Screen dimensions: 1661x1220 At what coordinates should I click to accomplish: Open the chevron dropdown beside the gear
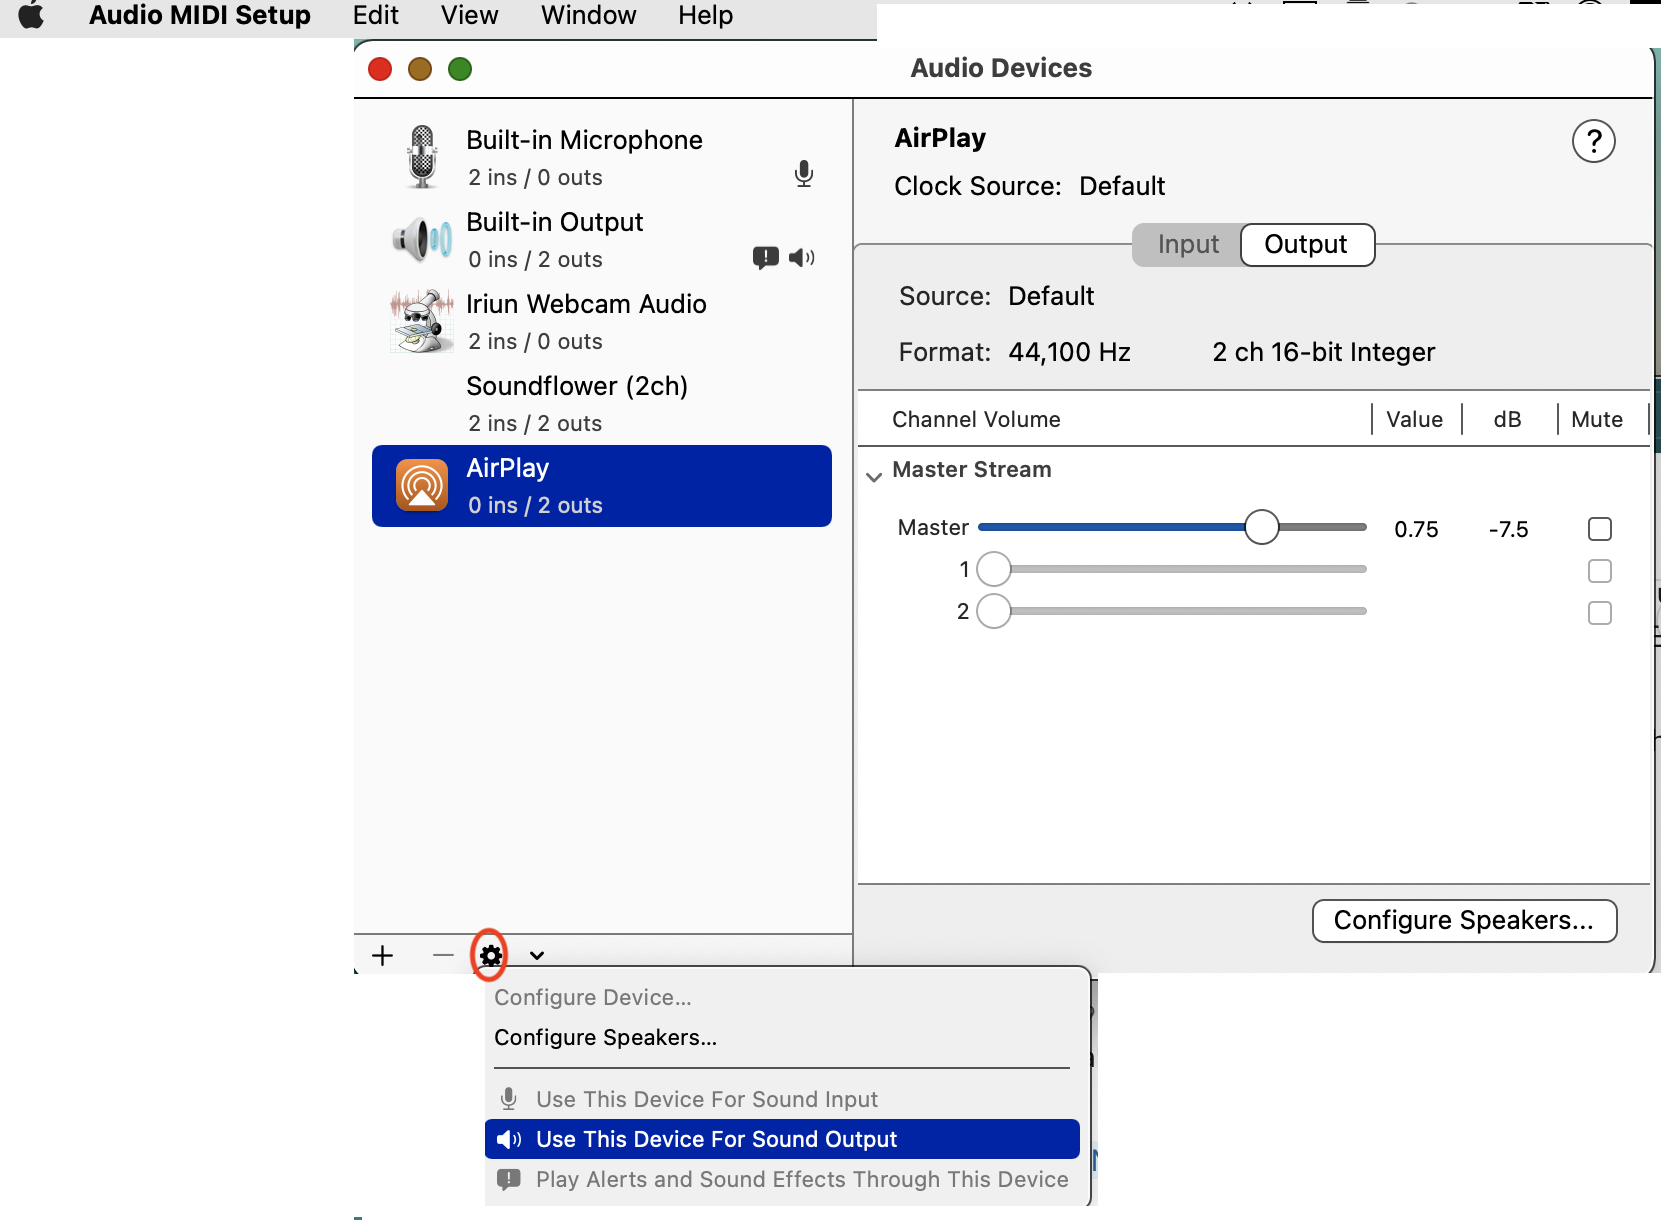[x=537, y=956]
